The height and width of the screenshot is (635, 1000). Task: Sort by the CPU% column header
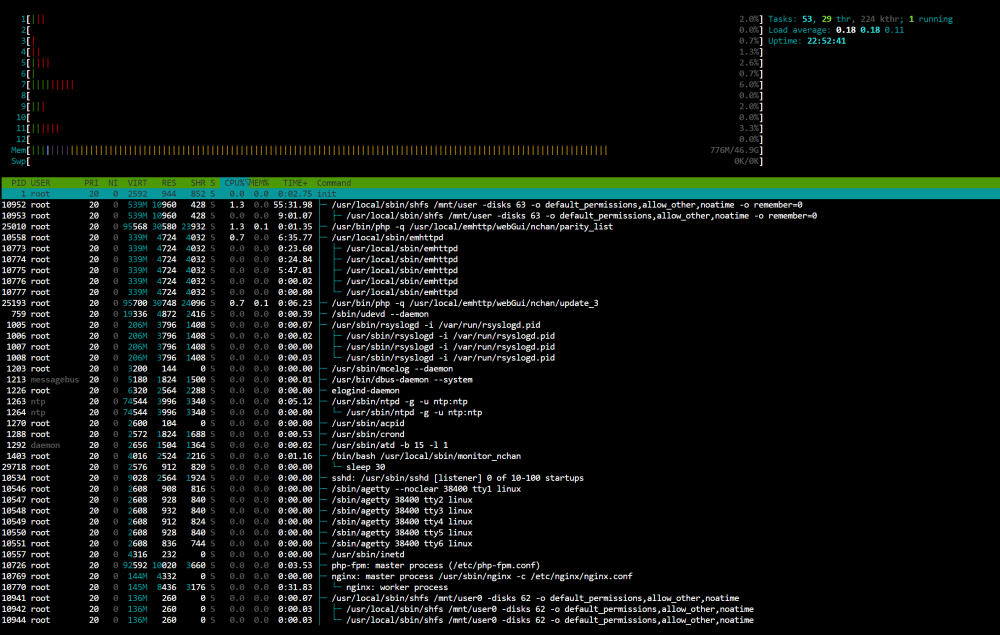tap(235, 183)
